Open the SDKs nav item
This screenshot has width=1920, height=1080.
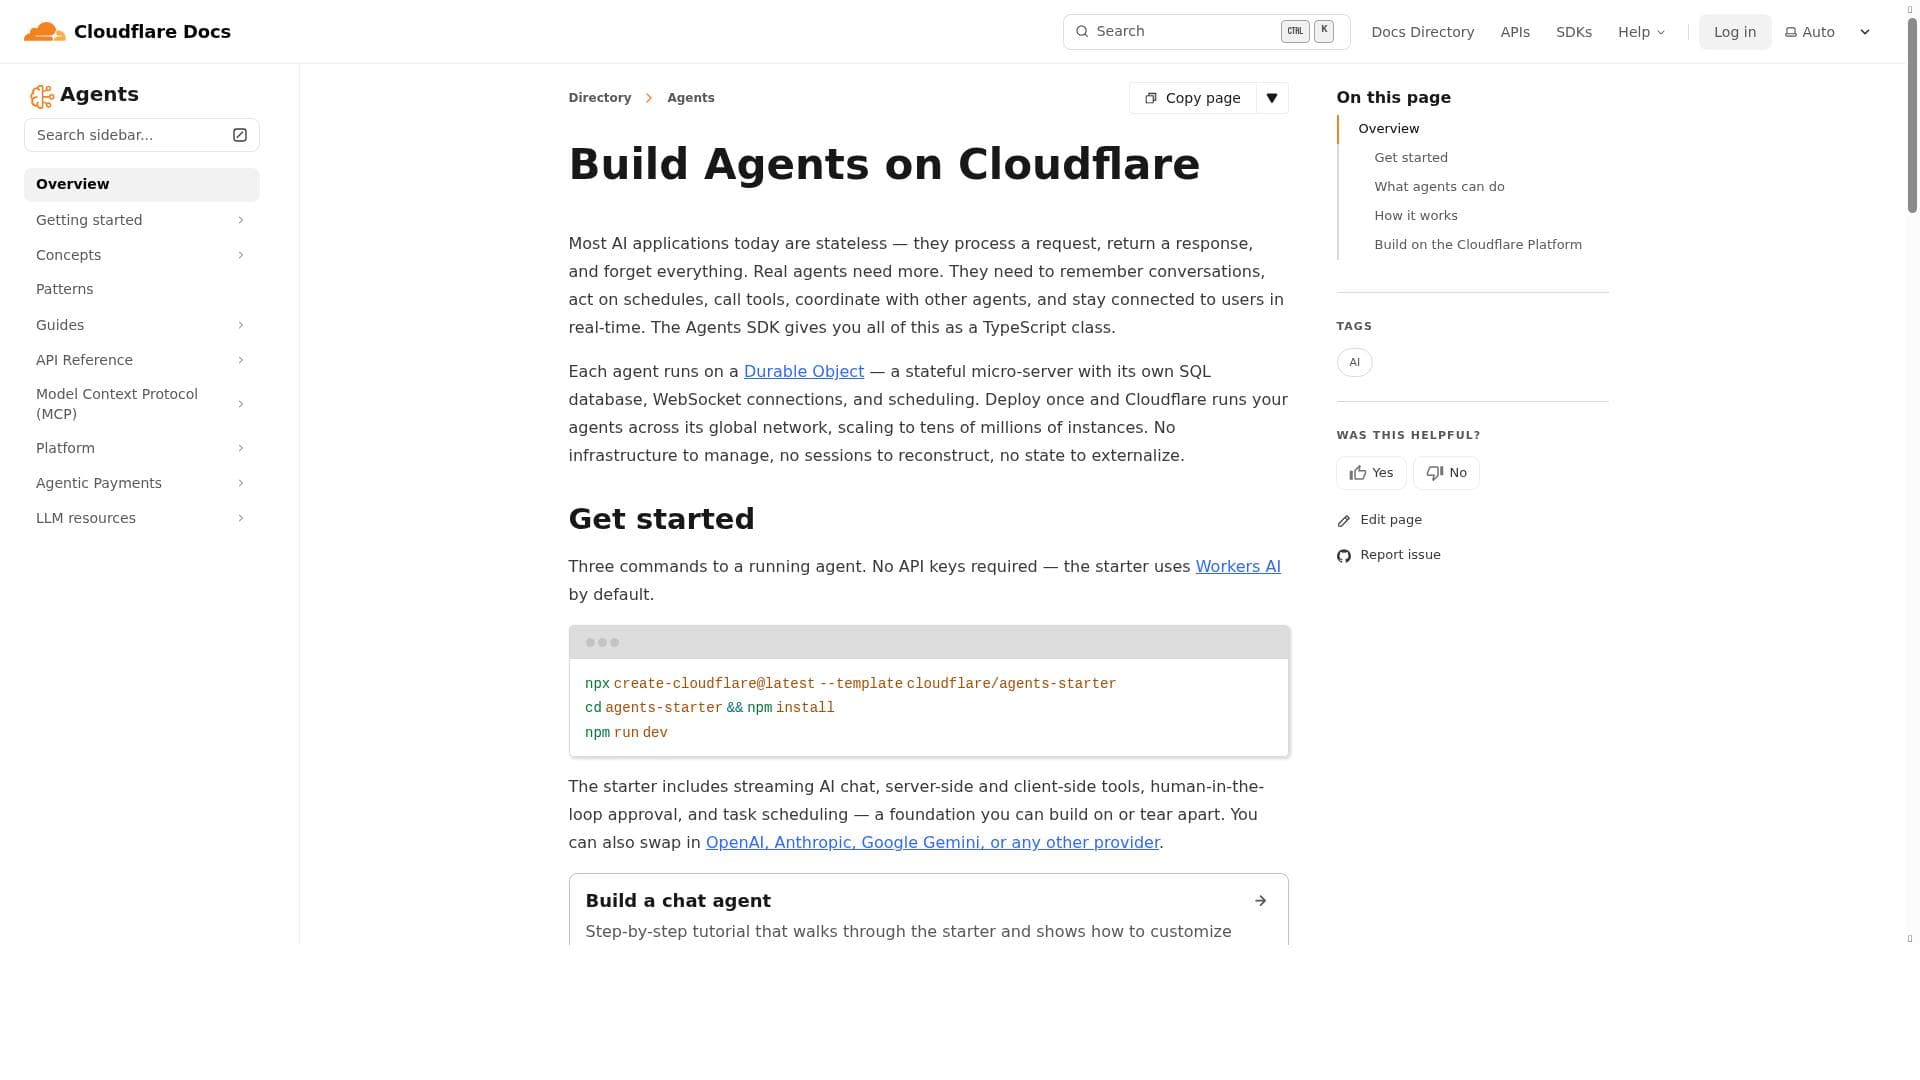(x=1573, y=32)
